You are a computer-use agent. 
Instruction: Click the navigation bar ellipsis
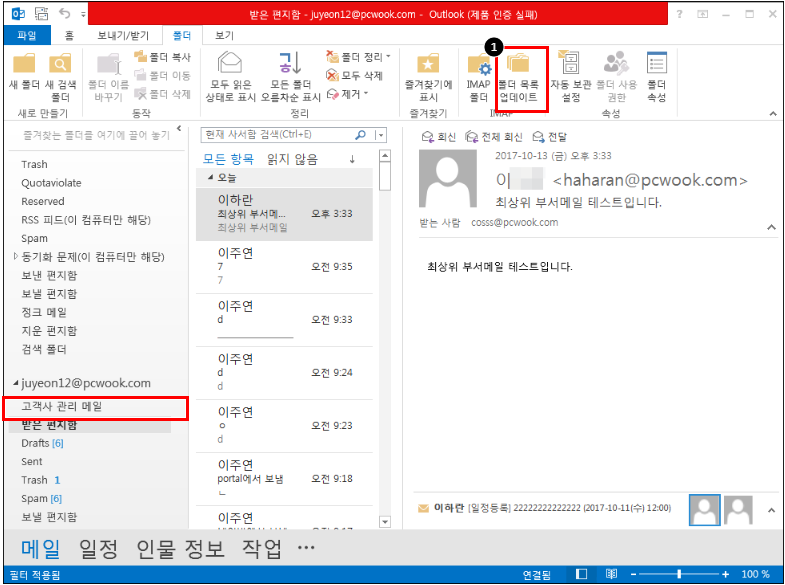306,547
